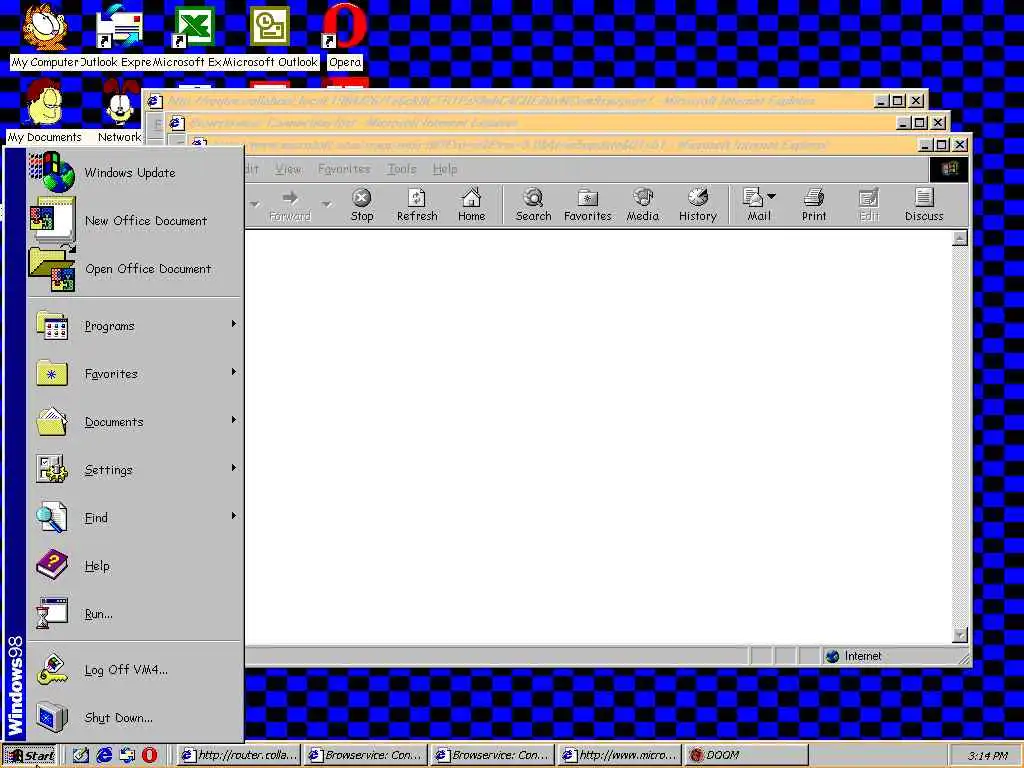Expand the Find submenu

point(135,517)
